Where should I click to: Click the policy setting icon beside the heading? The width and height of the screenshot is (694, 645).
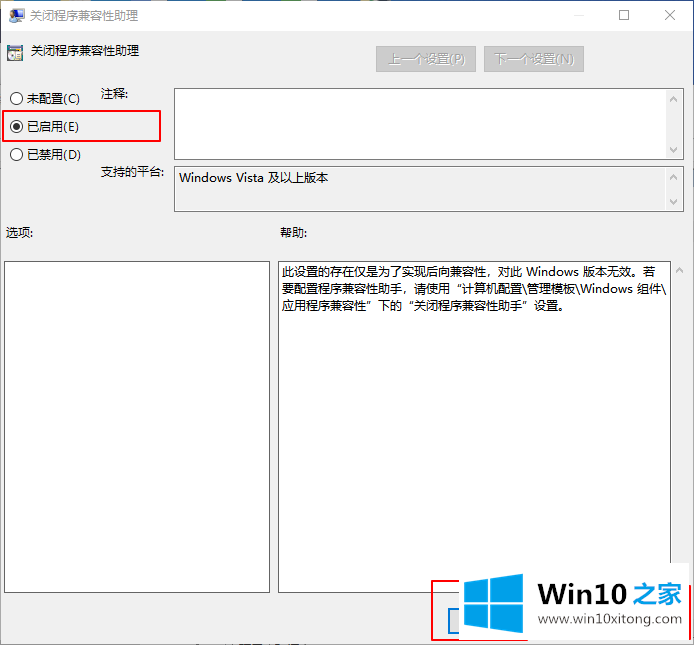tap(15, 53)
